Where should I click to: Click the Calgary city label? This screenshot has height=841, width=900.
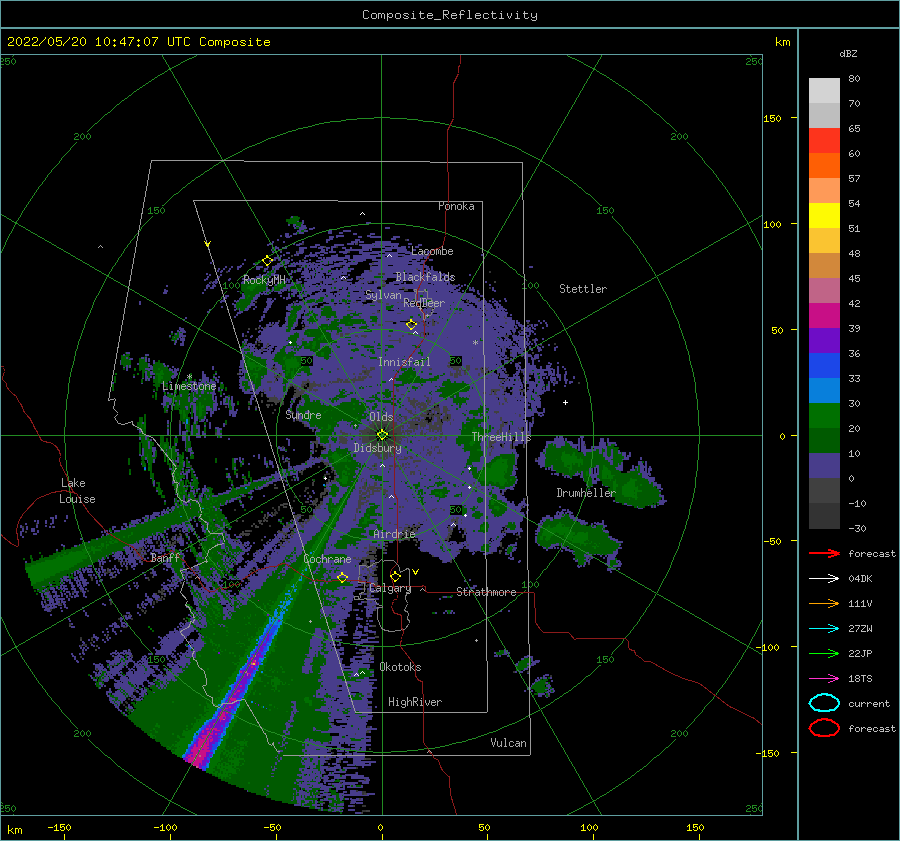(390, 588)
